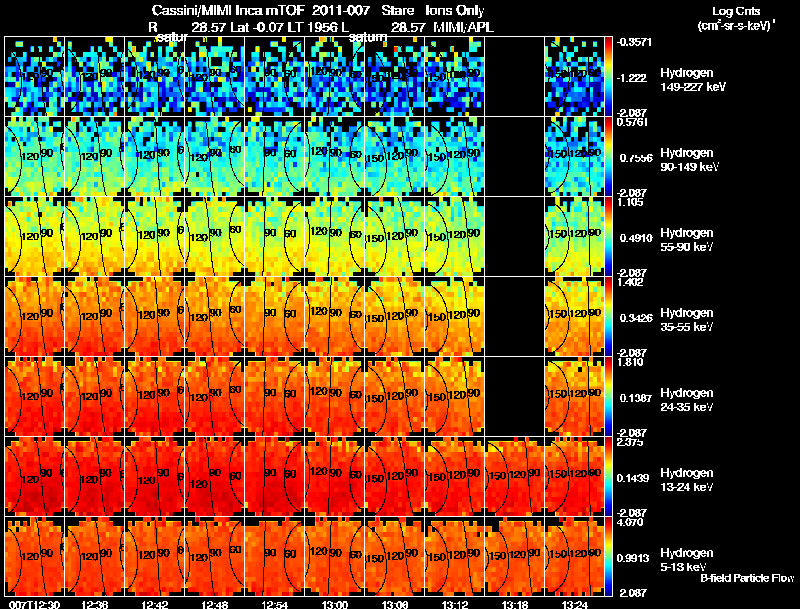The width and height of the screenshot is (800, 609).
Task: Click the 13:12 time axis label
Action: pos(455,604)
